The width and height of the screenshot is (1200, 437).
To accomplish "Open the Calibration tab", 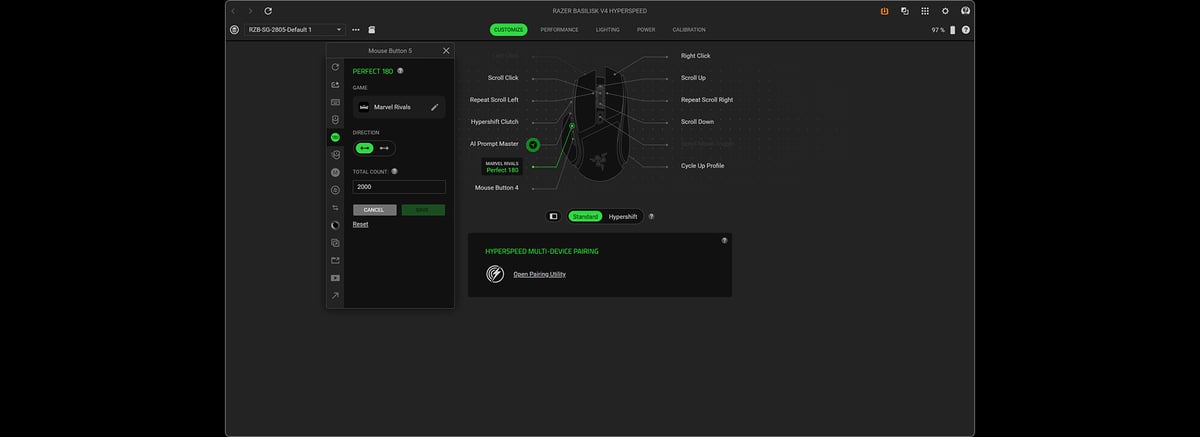I will pos(689,30).
